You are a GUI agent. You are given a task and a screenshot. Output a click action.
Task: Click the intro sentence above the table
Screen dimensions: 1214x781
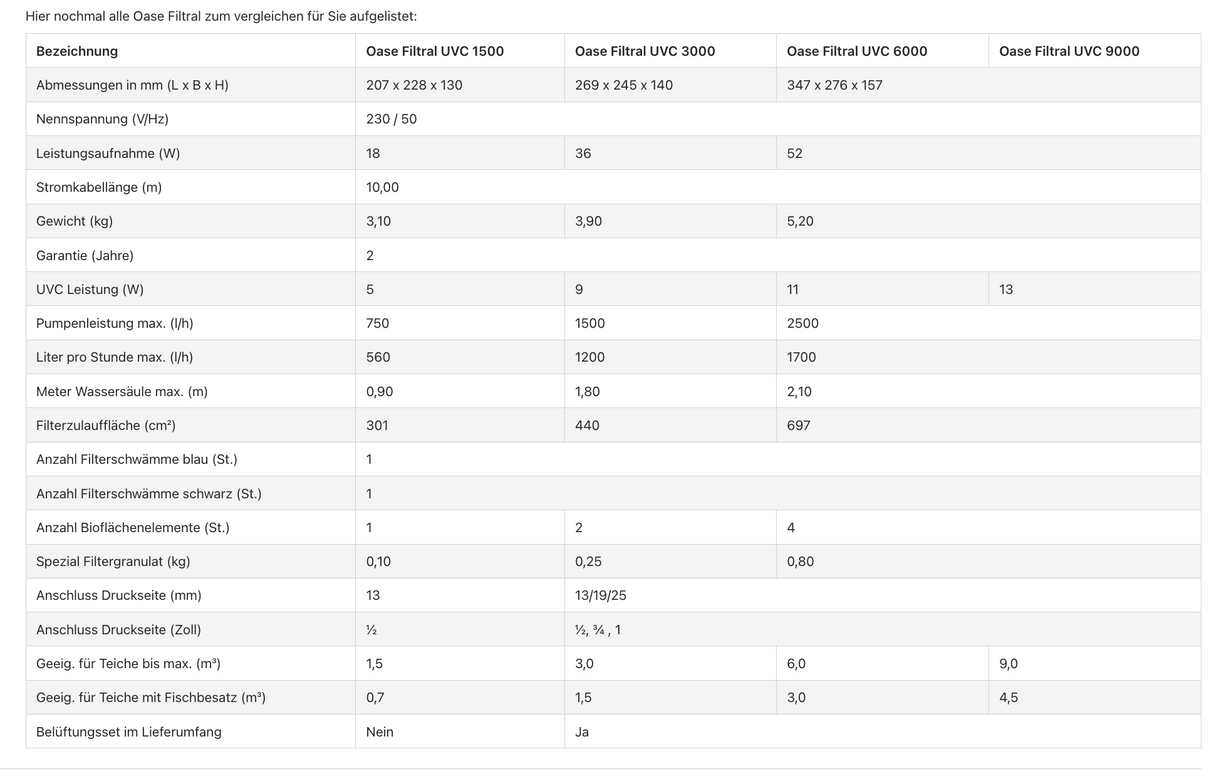pos(221,16)
